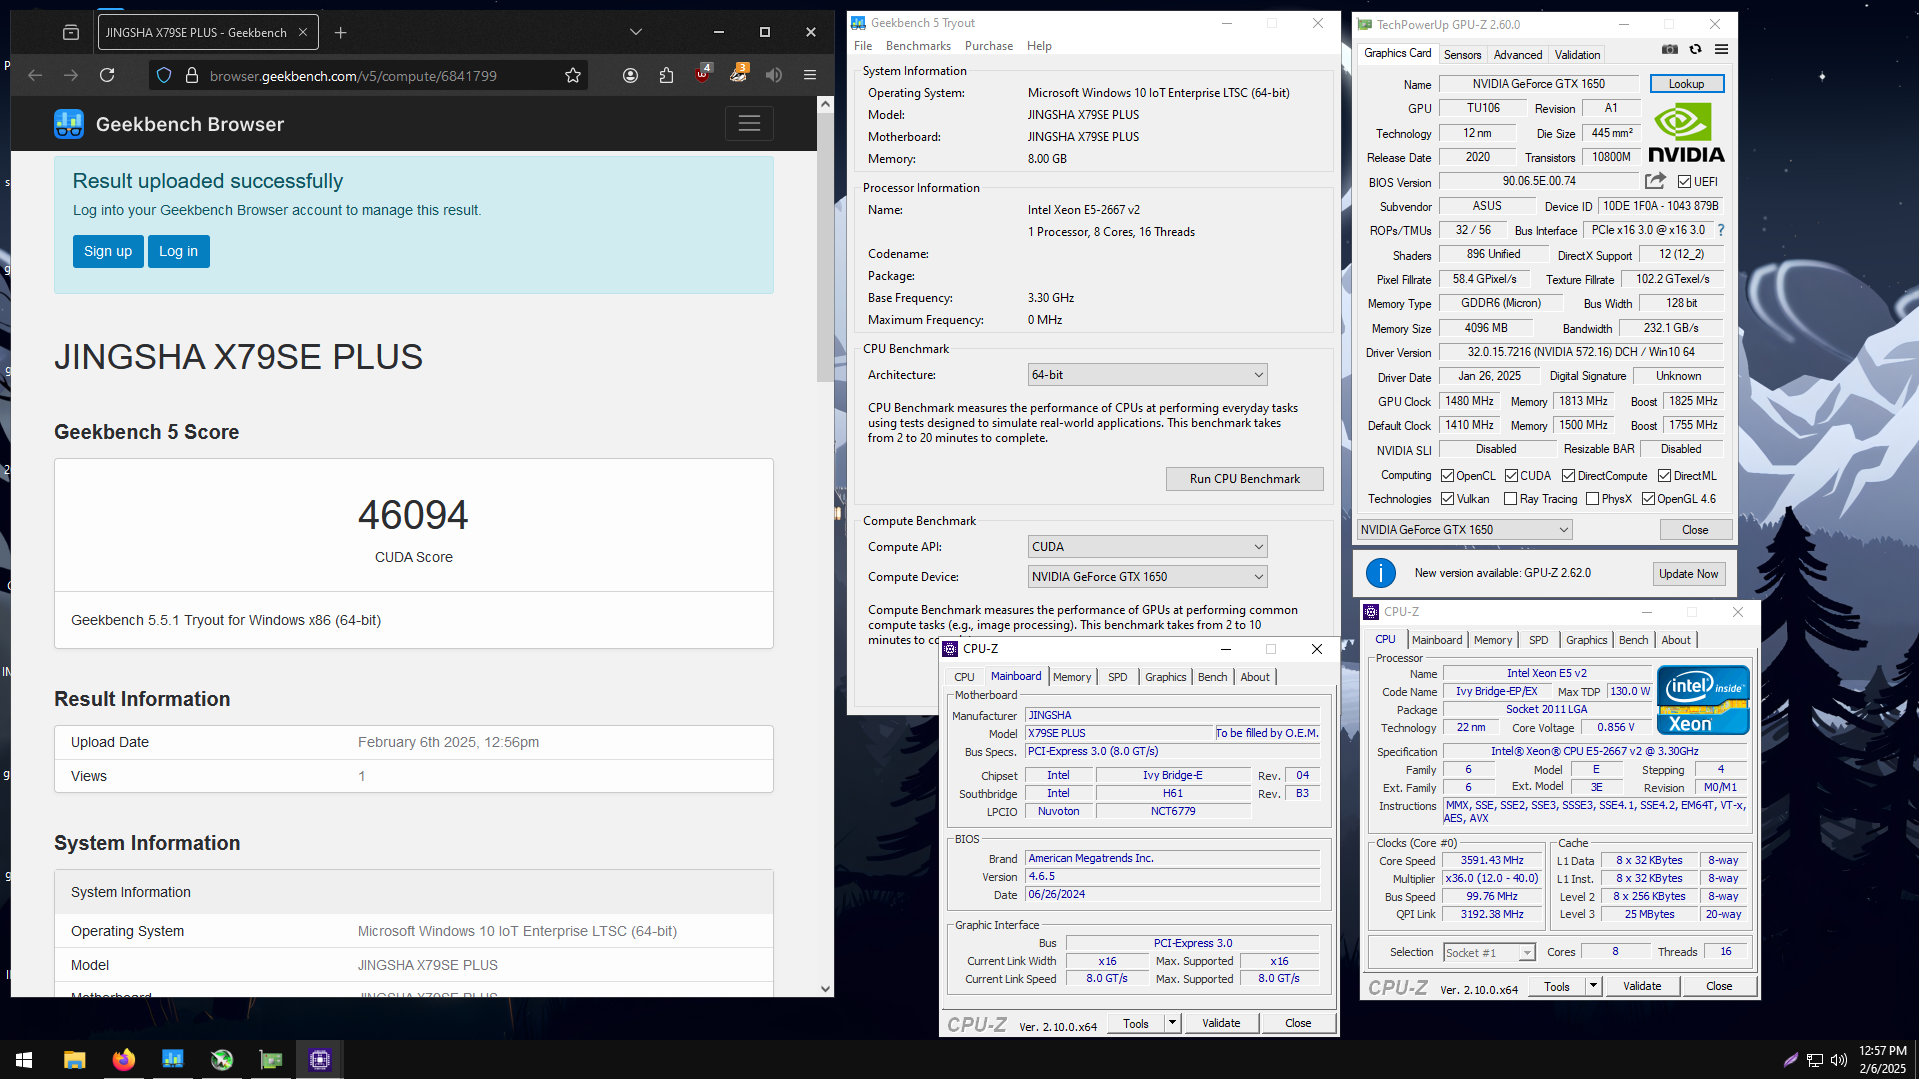The image size is (1919, 1079).
Task: Toggle the Vulkan checkbox
Action: click(1447, 499)
